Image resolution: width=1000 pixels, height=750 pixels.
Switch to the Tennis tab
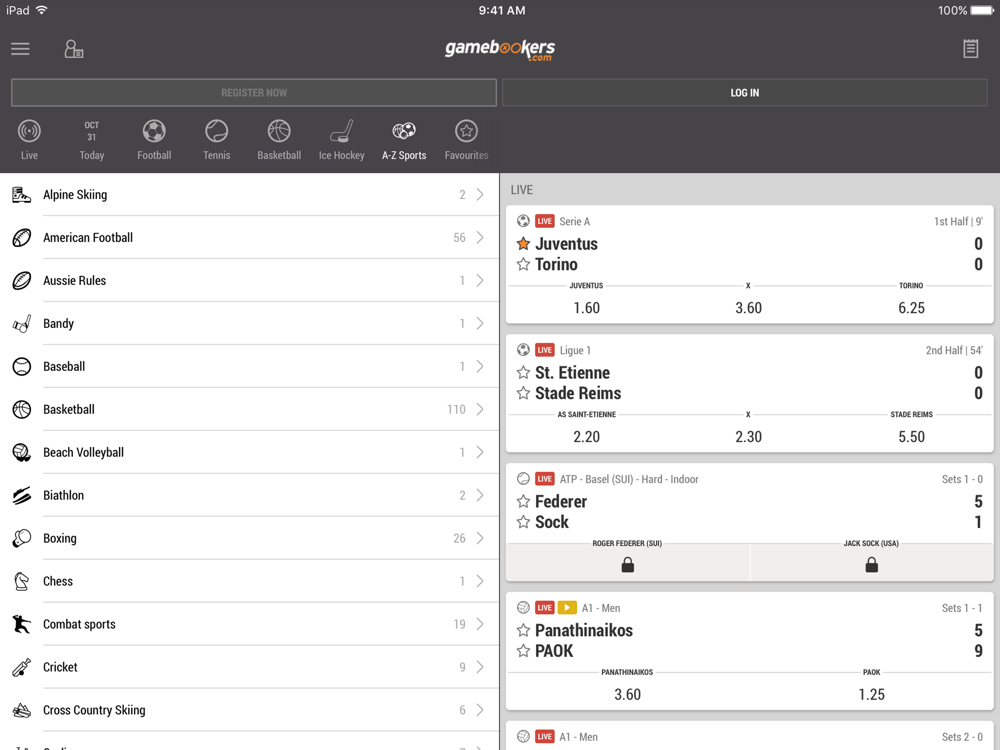(x=217, y=140)
